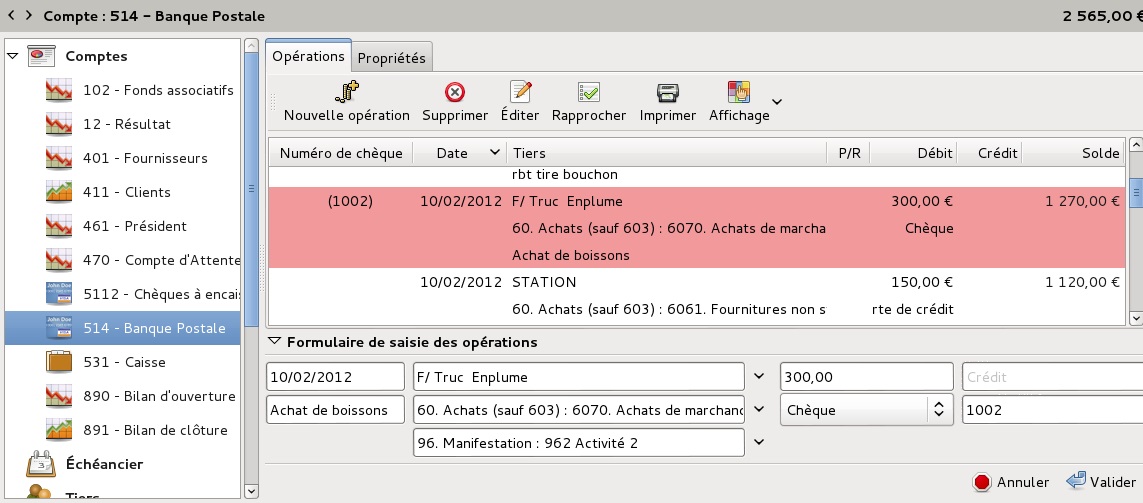Switch to the Propriétés tab
Screen dimensions: 1143x503
pos(391,58)
